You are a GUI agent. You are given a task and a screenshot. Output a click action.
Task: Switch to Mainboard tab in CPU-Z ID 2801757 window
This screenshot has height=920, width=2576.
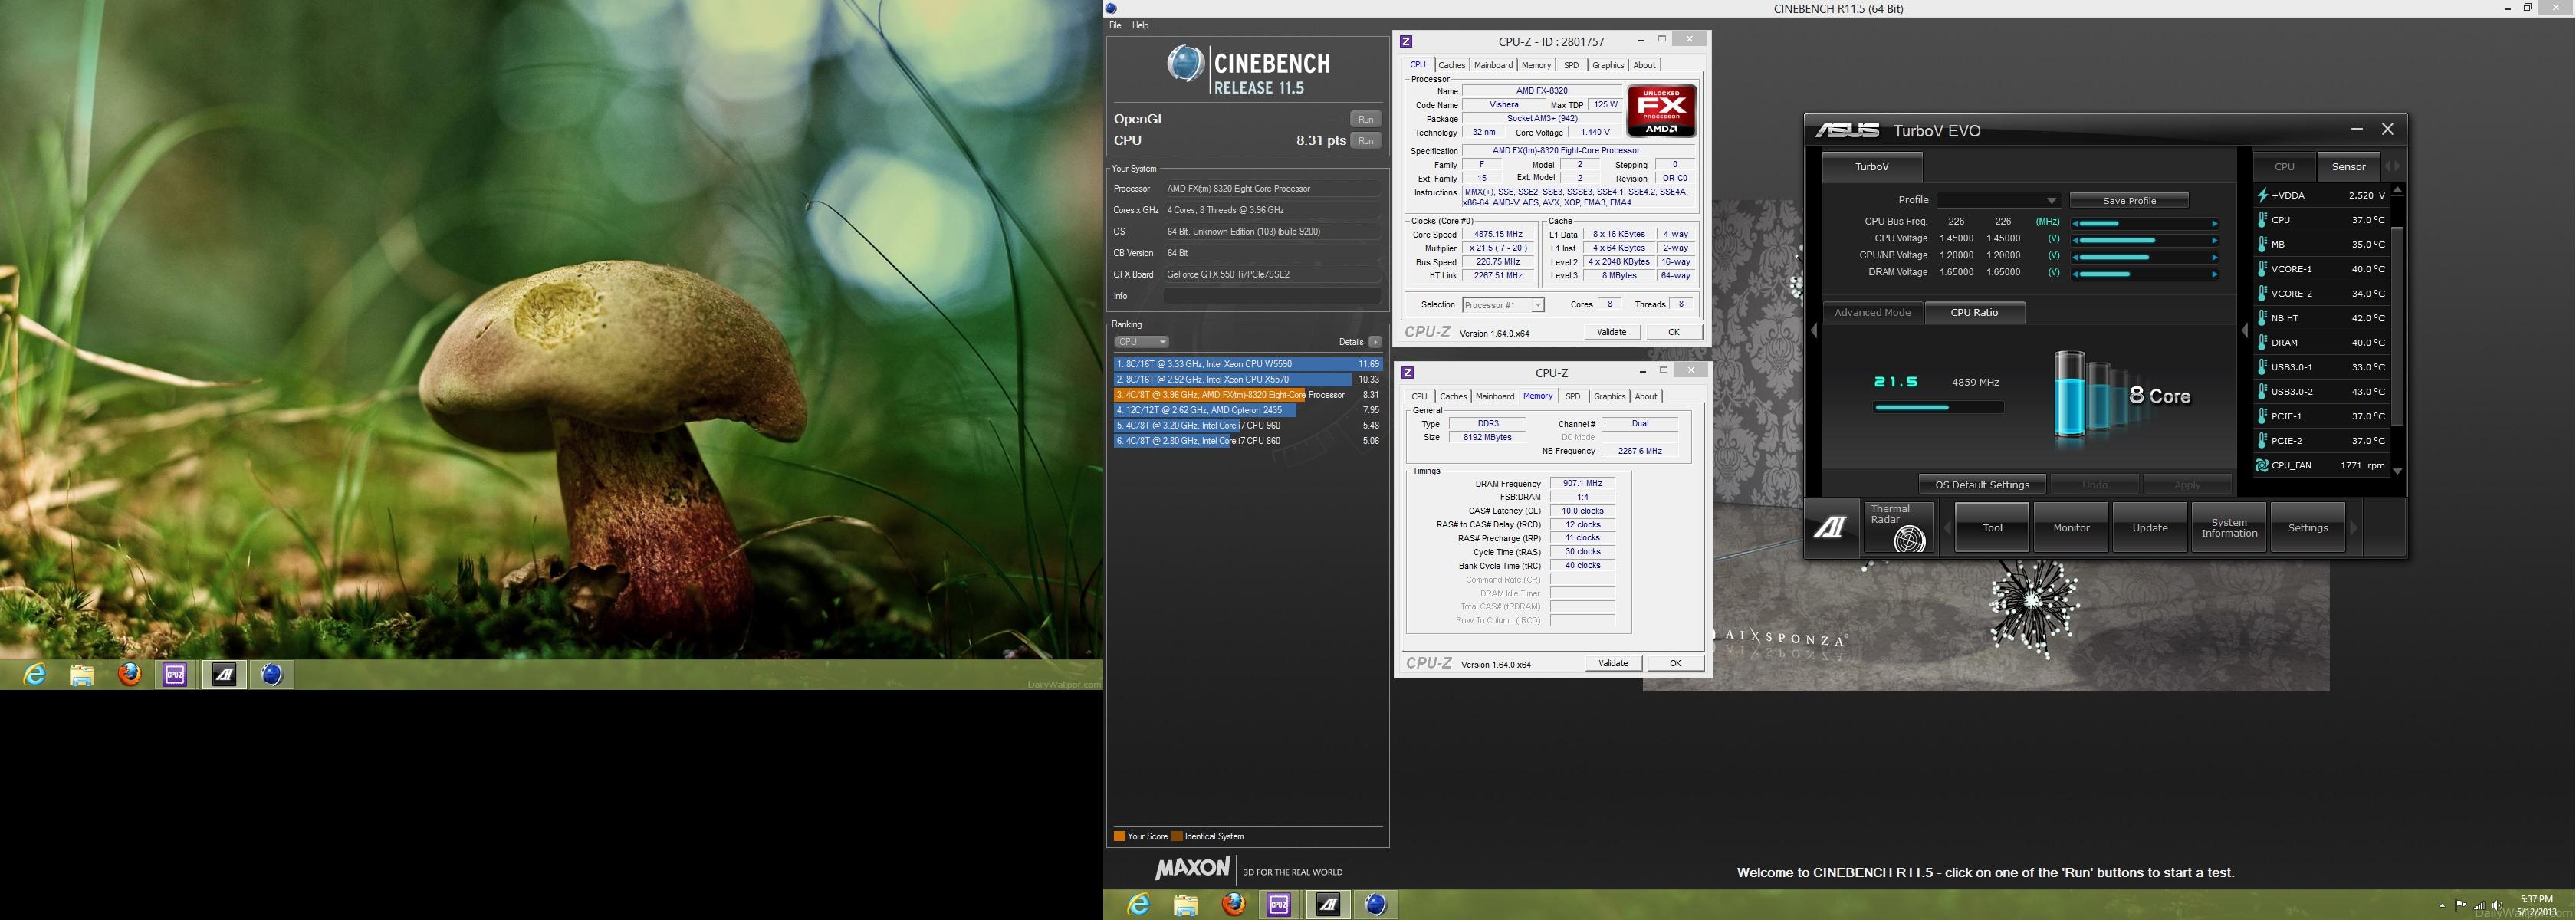pos(1493,65)
